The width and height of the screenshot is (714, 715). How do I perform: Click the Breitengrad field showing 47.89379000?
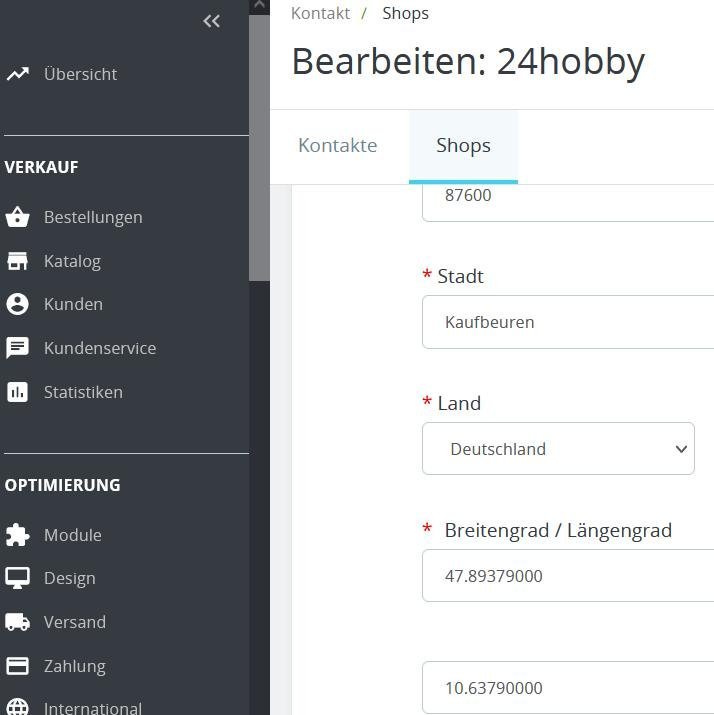tap(568, 576)
